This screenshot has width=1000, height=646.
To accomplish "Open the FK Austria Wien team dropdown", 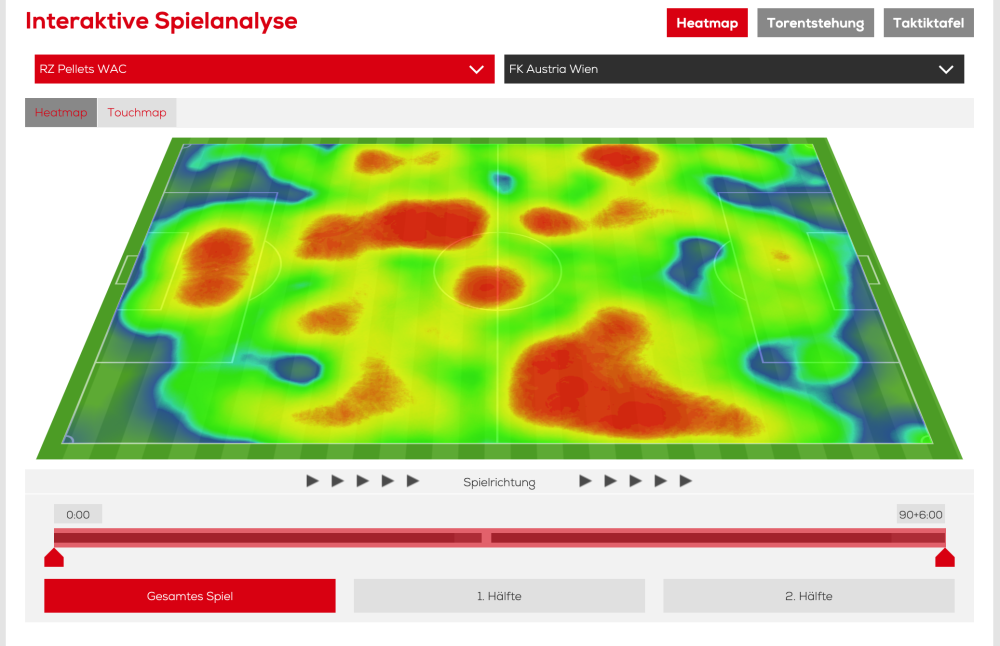I will coord(733,69).
